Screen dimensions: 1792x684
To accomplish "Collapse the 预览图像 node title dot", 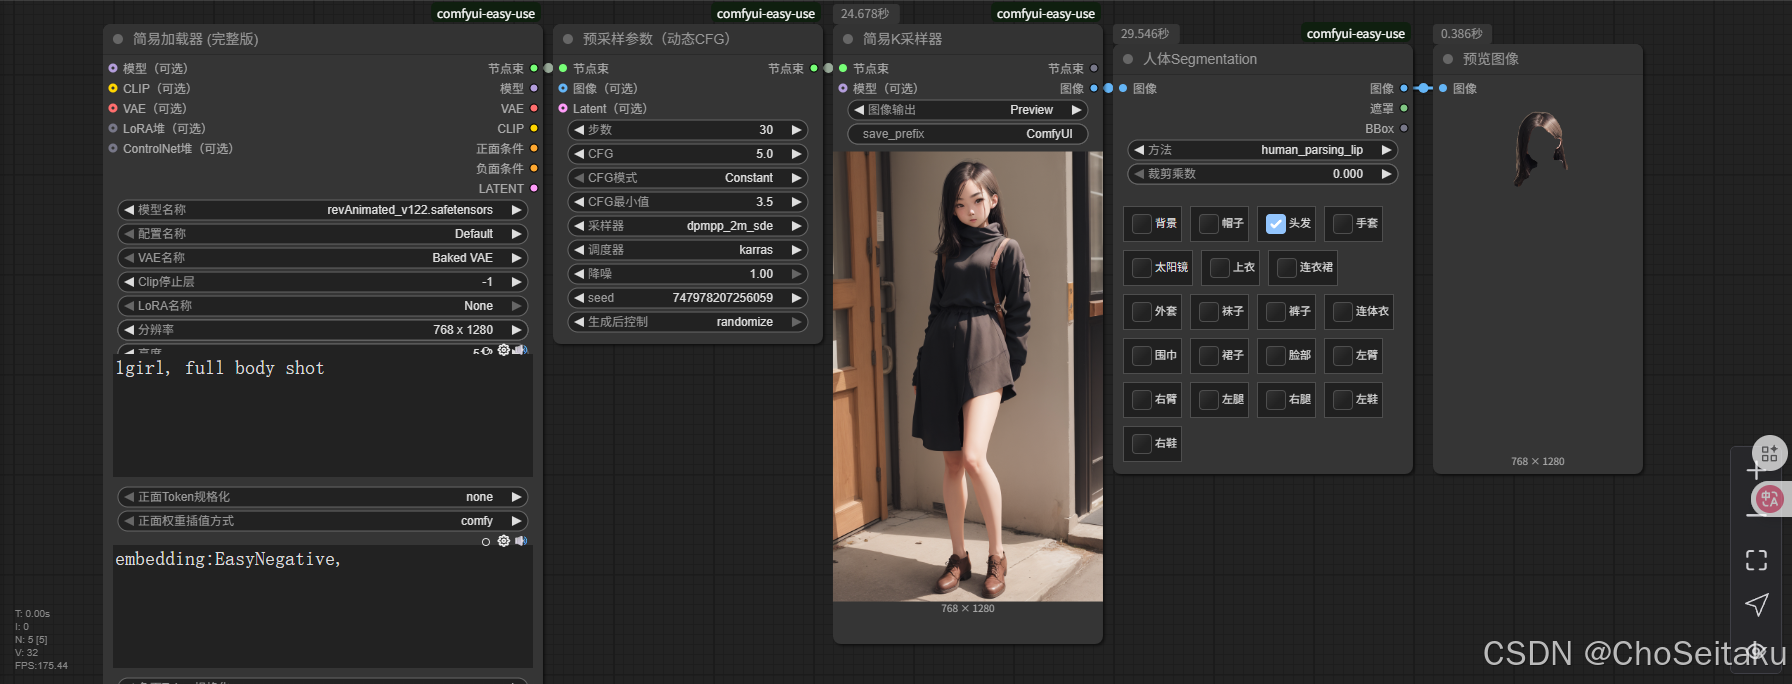I will (x=1448, y=59).
